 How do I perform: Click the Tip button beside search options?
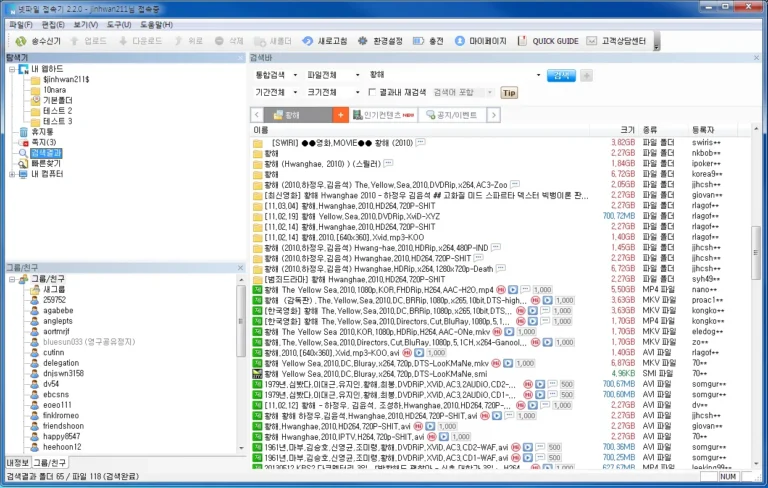click(x=509, y=92)
